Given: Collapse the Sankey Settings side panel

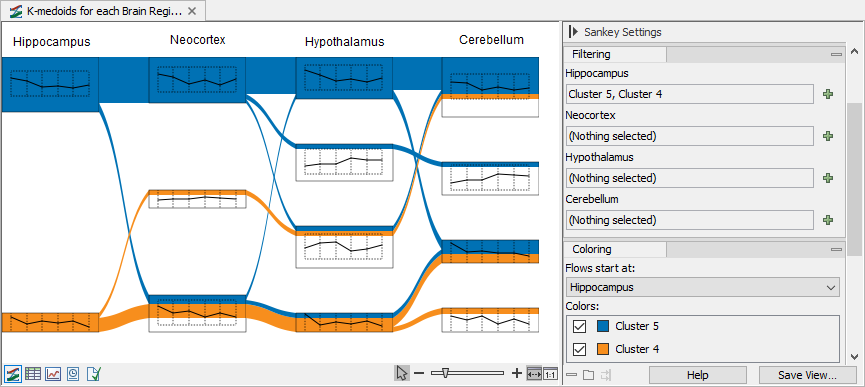Looking at the screenshot, I should [572, 32].
